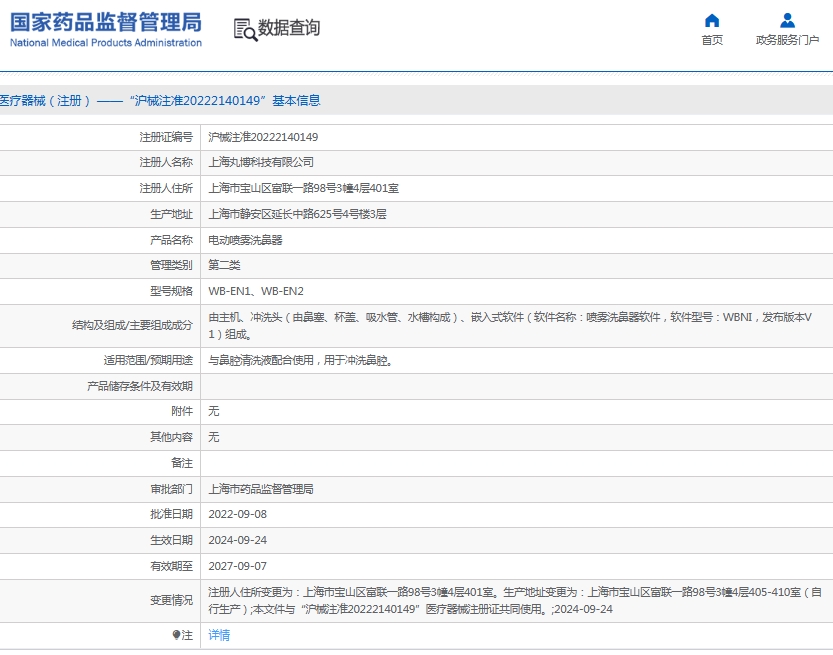Click model spec WB-EN1、WB-EN2 value

[x=256, y=291]
